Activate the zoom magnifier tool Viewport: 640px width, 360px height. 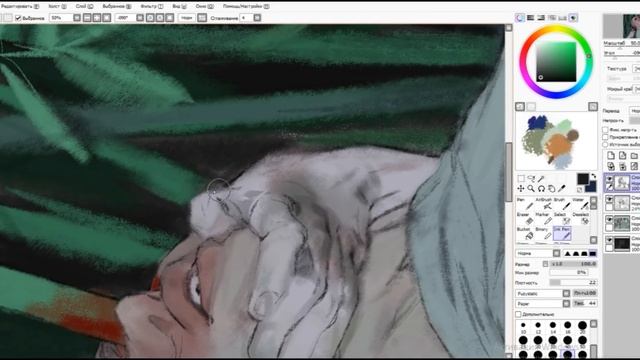pos(531,189)
